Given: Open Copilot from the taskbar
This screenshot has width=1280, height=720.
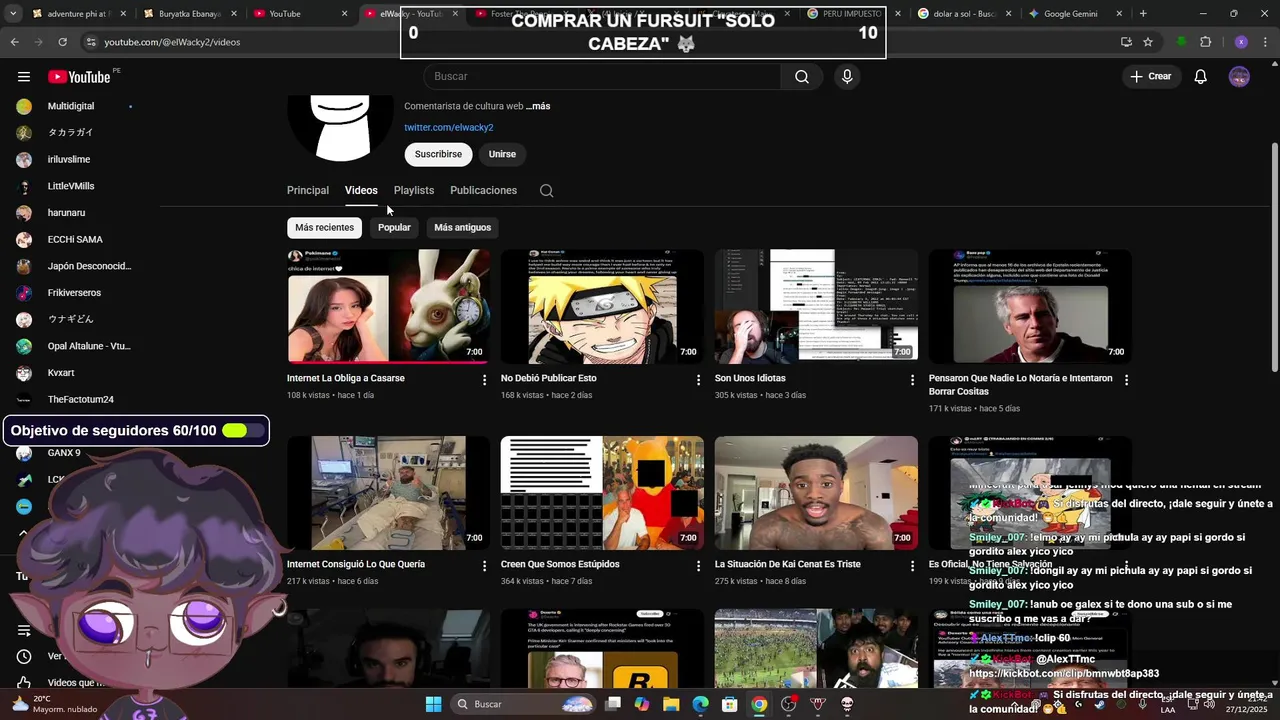Looking at the screenshot, I should click(641, 704).
